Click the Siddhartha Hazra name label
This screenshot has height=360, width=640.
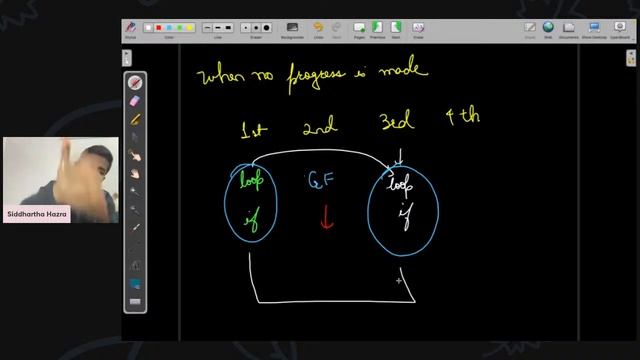[x=37, y=214]
